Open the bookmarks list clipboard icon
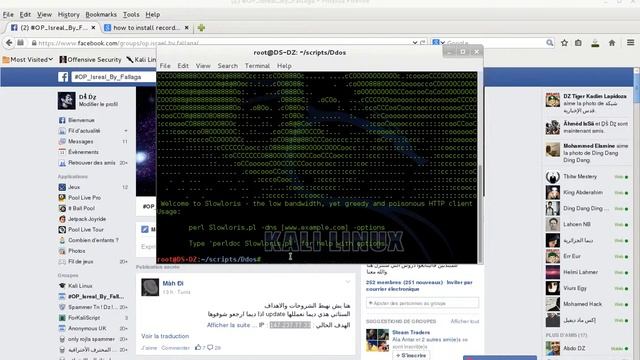 [578, 42]
